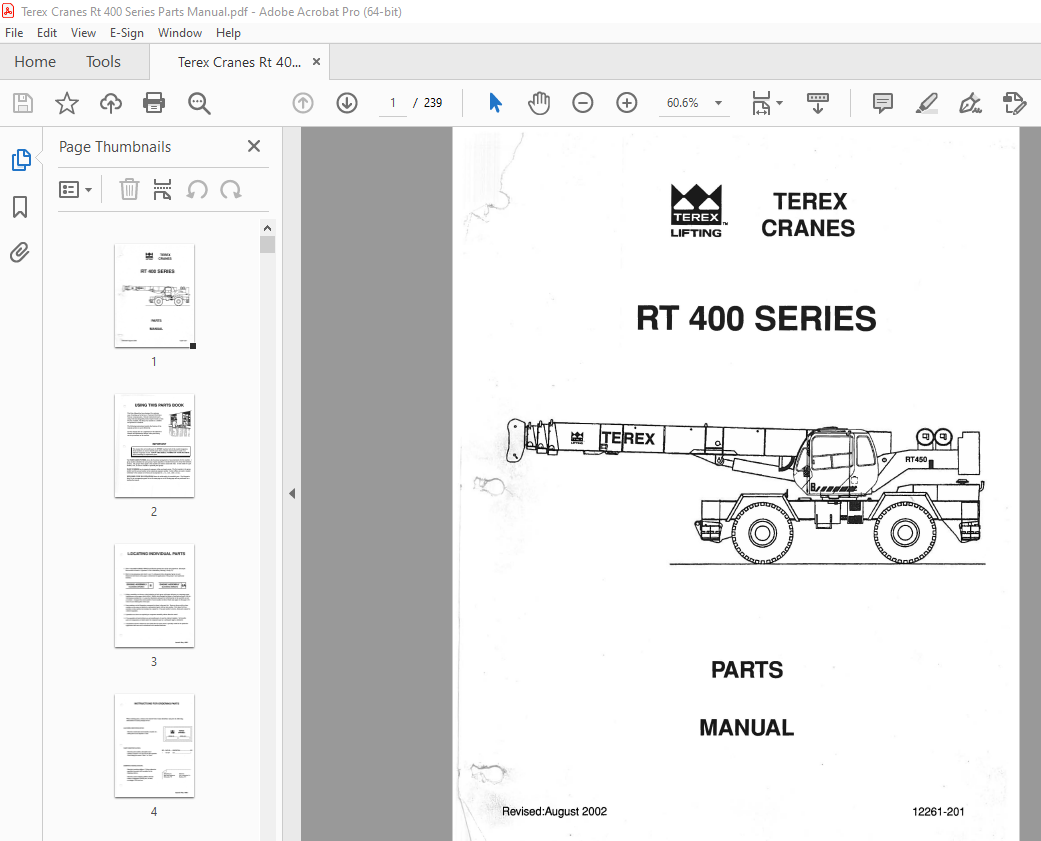
Task: Open the Attachments paperclip panel
Action: coord(19,252)
